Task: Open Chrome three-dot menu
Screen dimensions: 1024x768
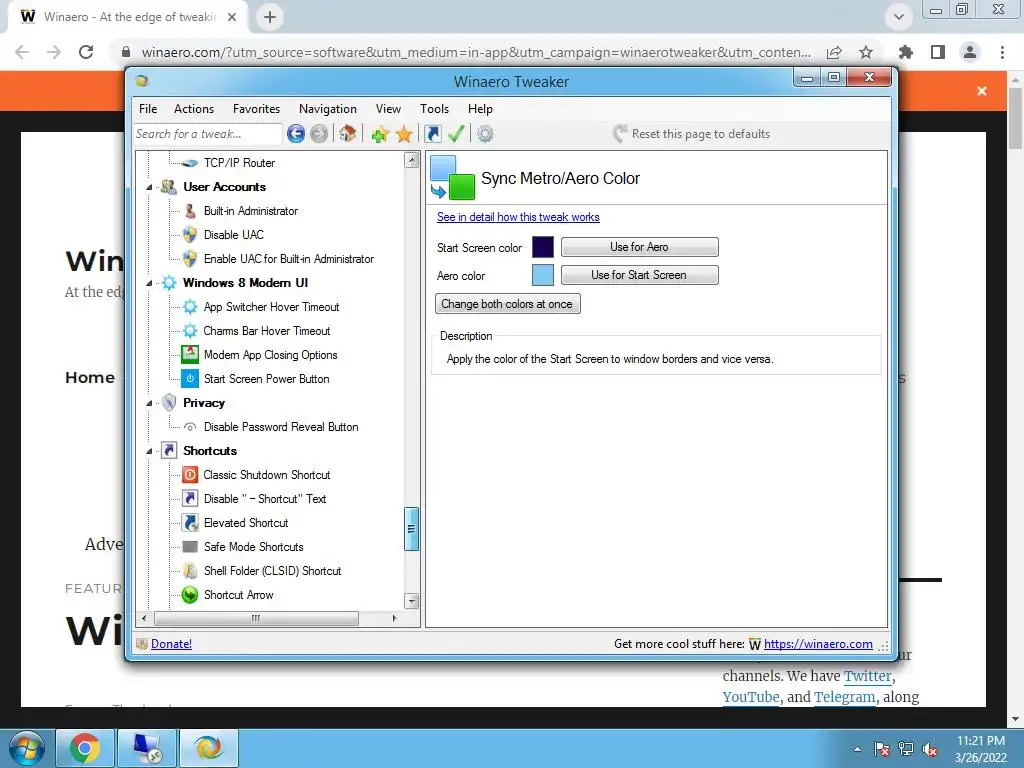Action: (x=1002, y=52)
